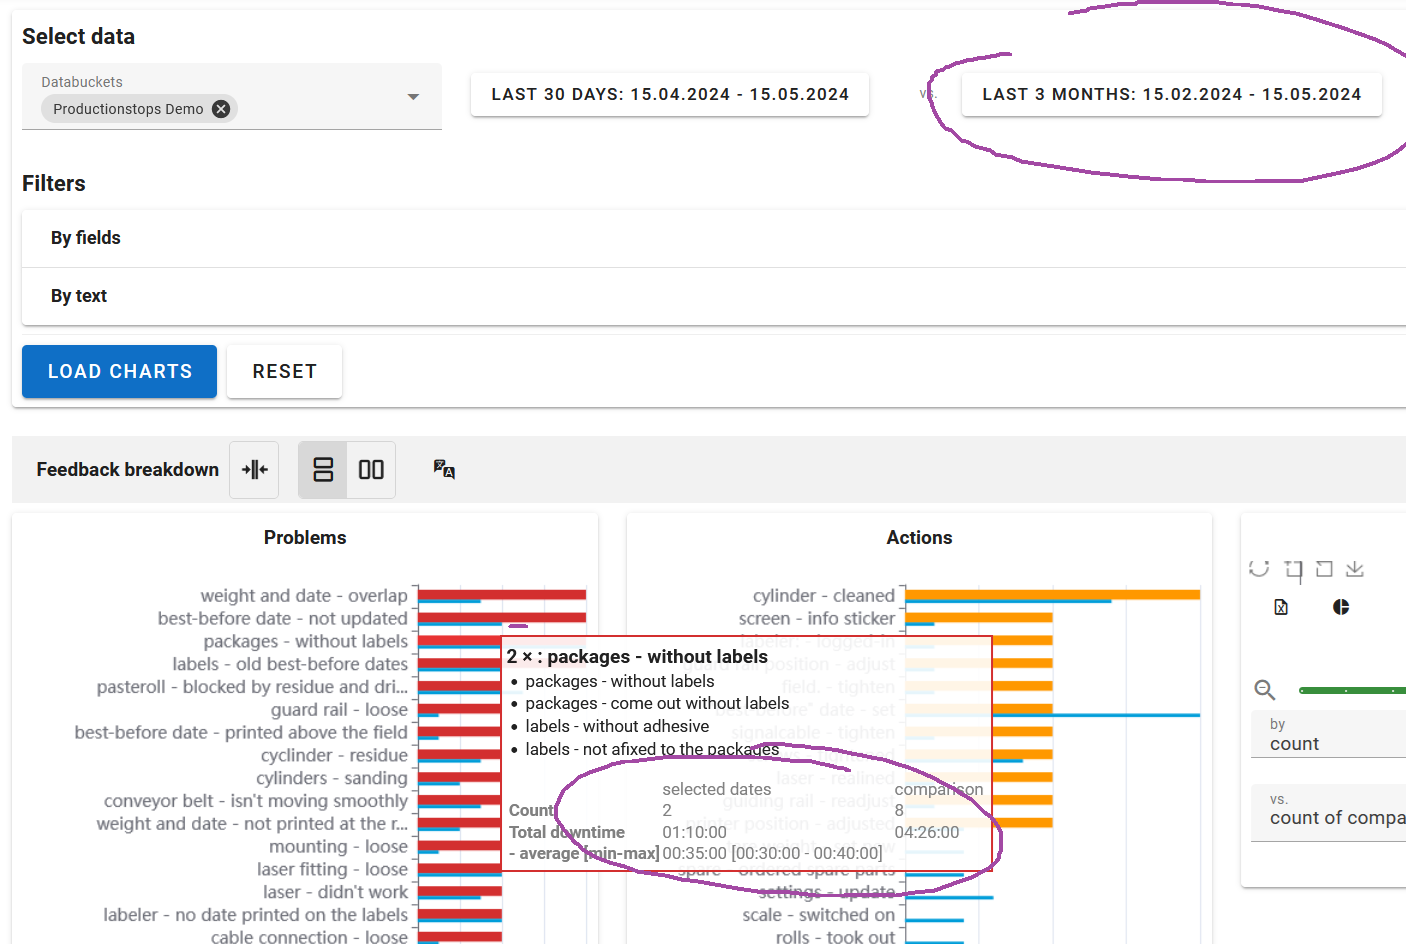Screen dimensions: 1406x944
Task: Click the Load Charts button
Action: click(120, 371)
